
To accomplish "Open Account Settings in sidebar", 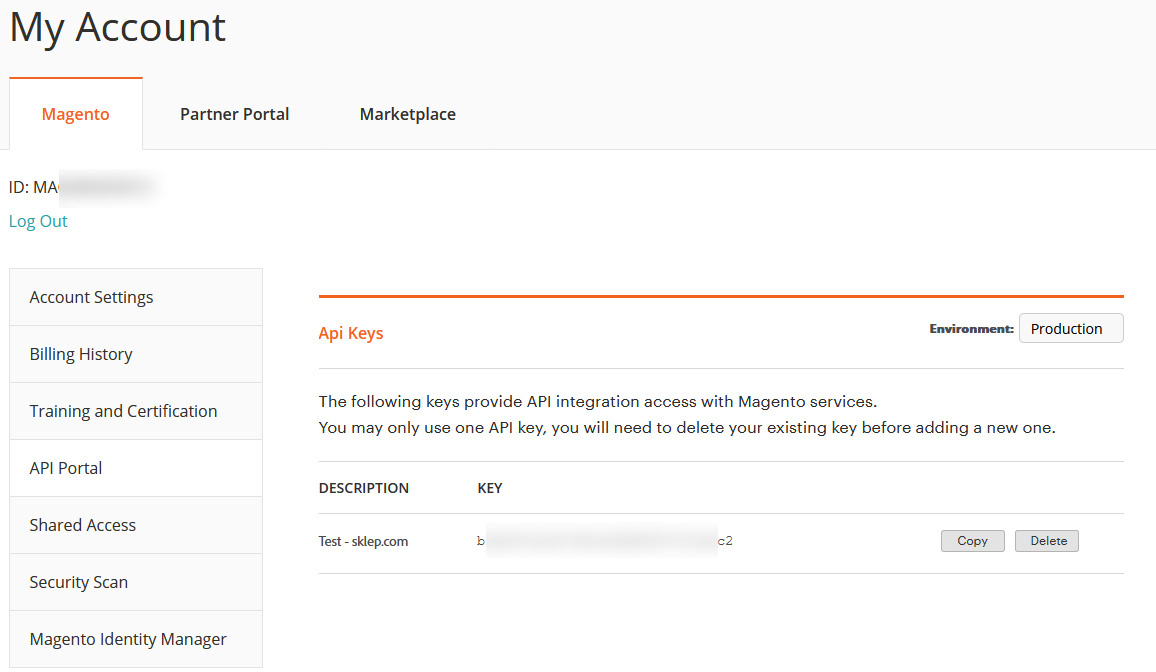I will [x=136, y=297].
